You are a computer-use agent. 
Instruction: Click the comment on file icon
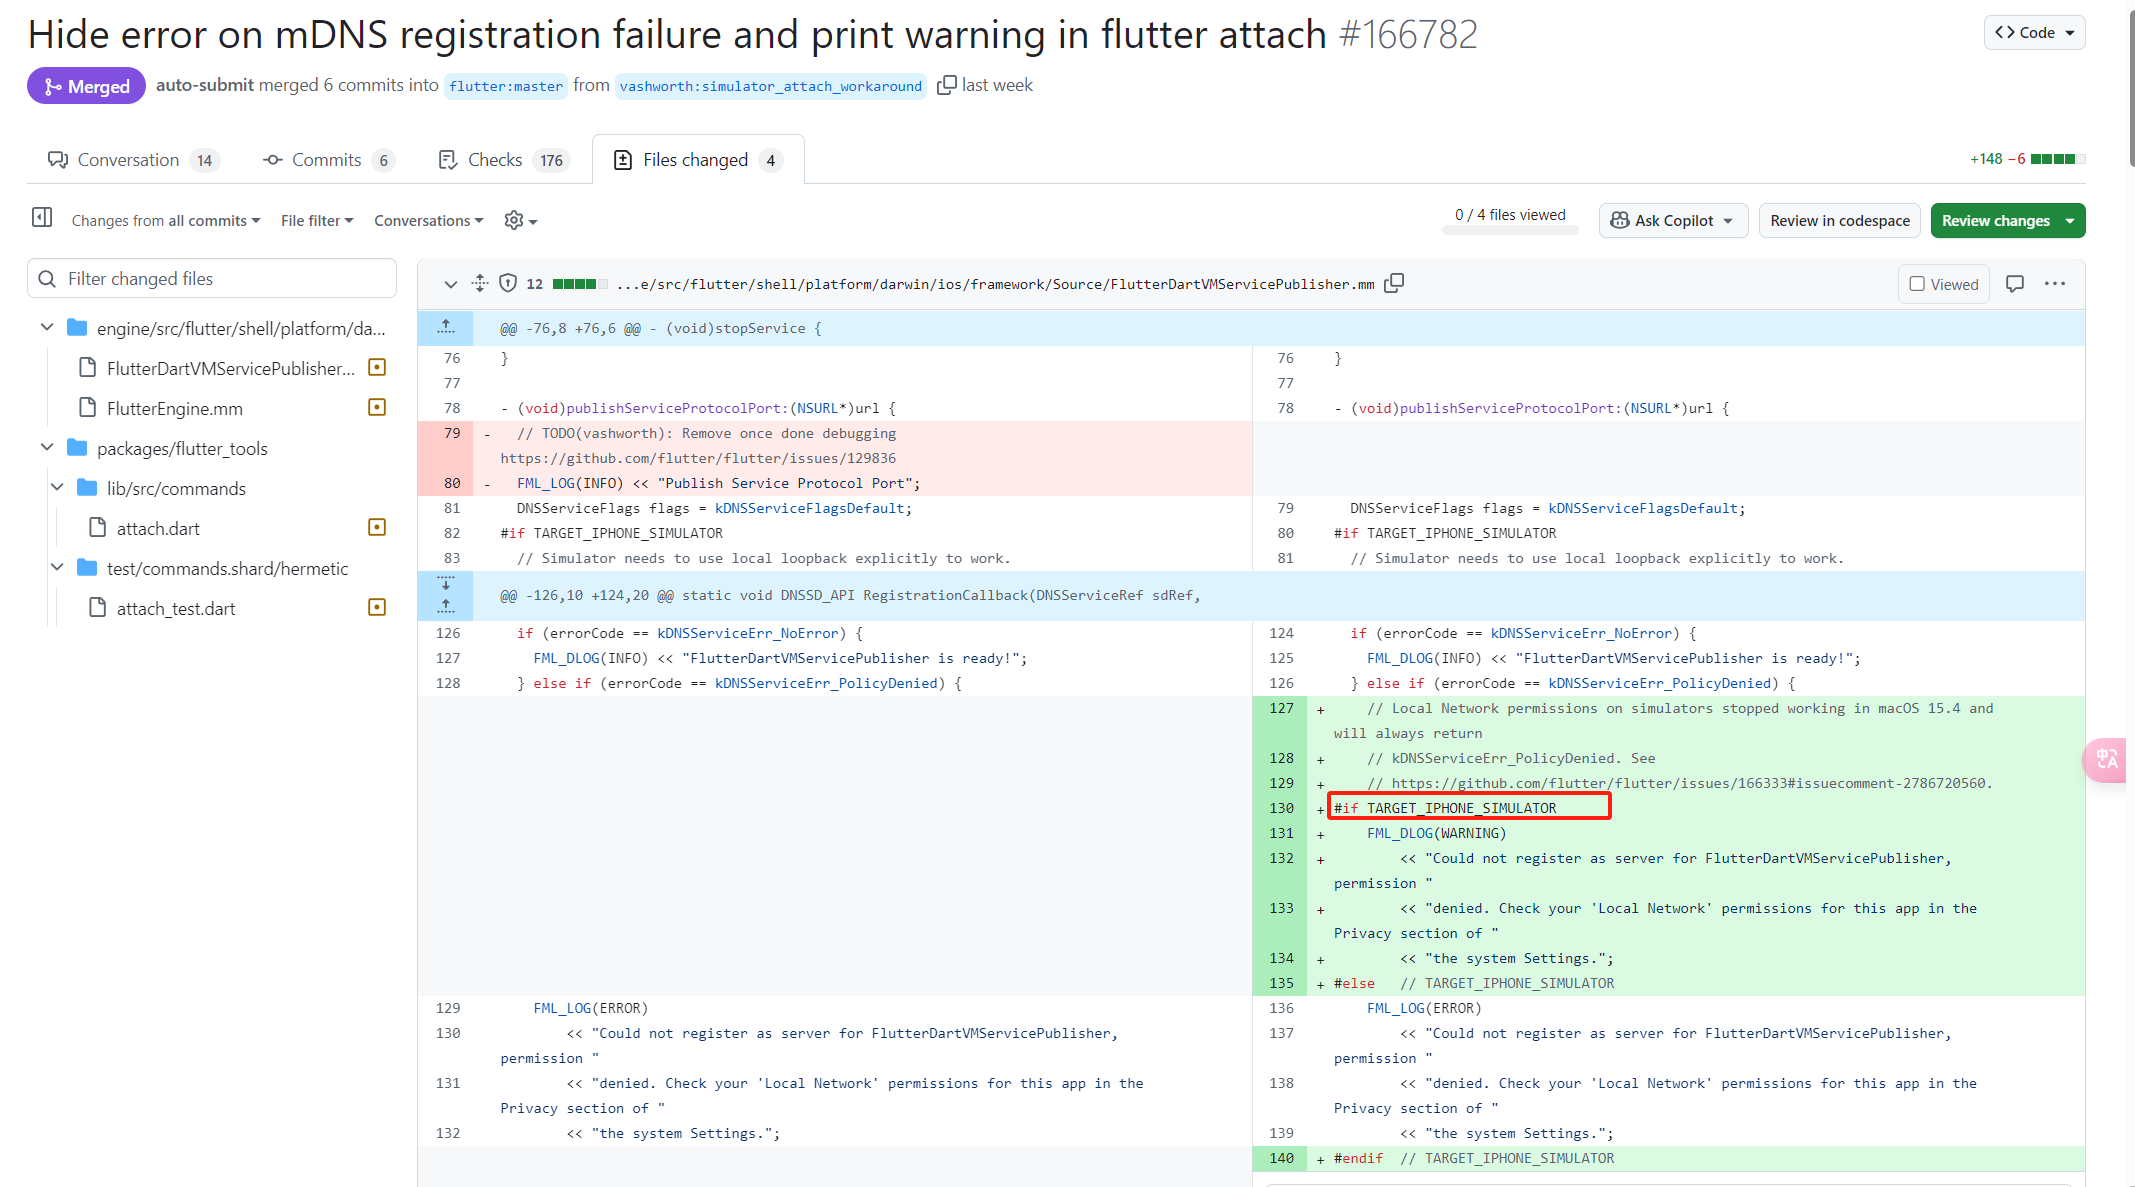(2015, 284)
